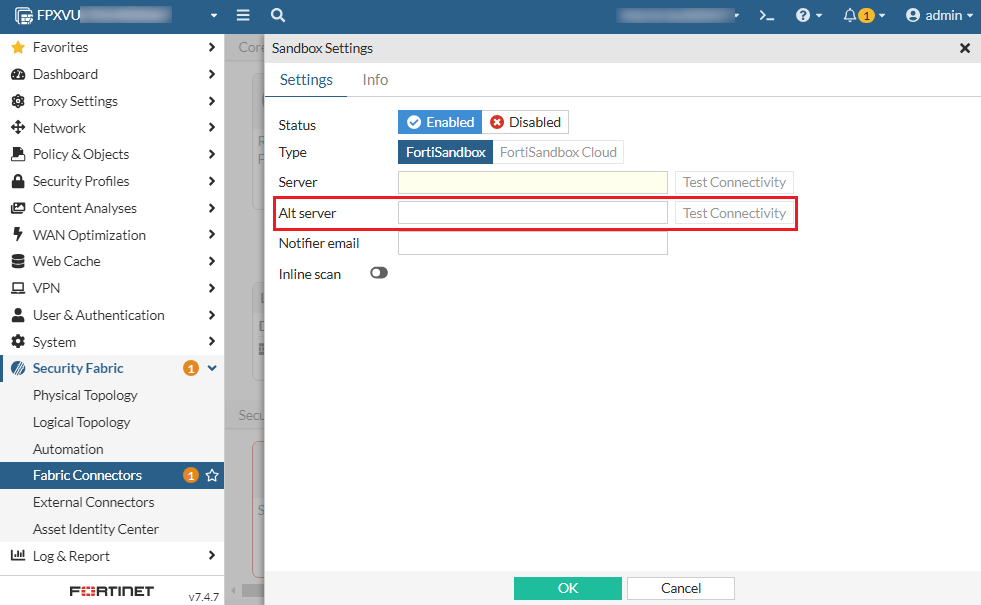Click the Security Profiles lock icon
Screen dimensions: 981x605
pyautogui.click(x=18, y=181)
